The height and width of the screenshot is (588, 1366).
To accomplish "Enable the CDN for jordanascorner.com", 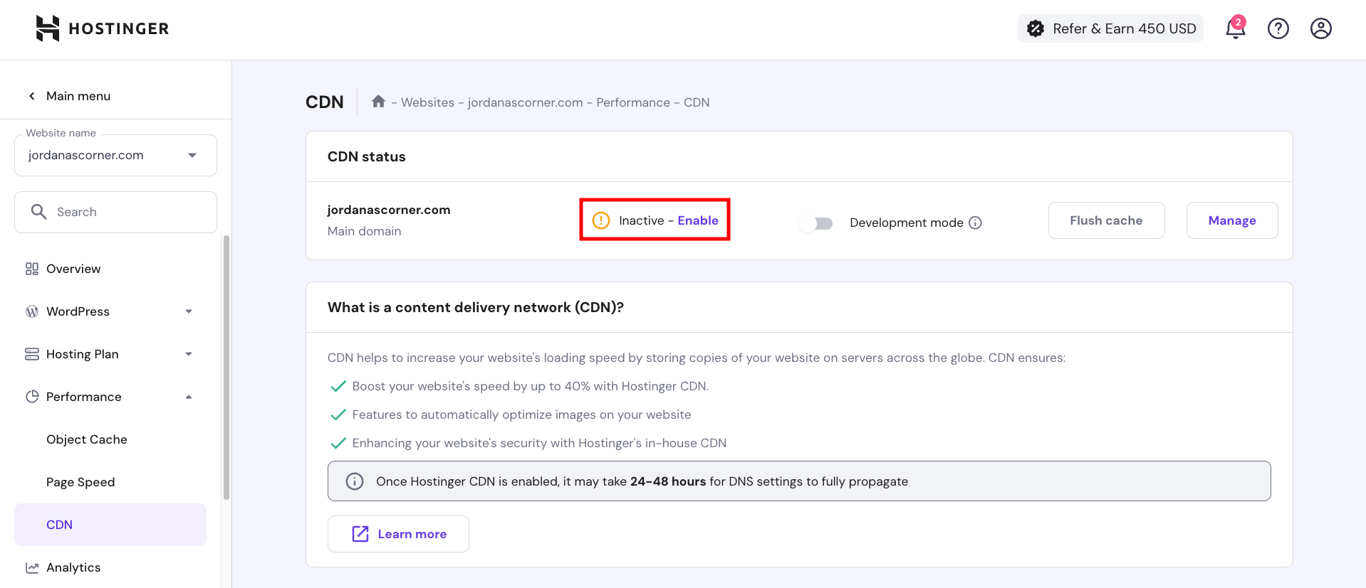I will click(x=698, y=220).
